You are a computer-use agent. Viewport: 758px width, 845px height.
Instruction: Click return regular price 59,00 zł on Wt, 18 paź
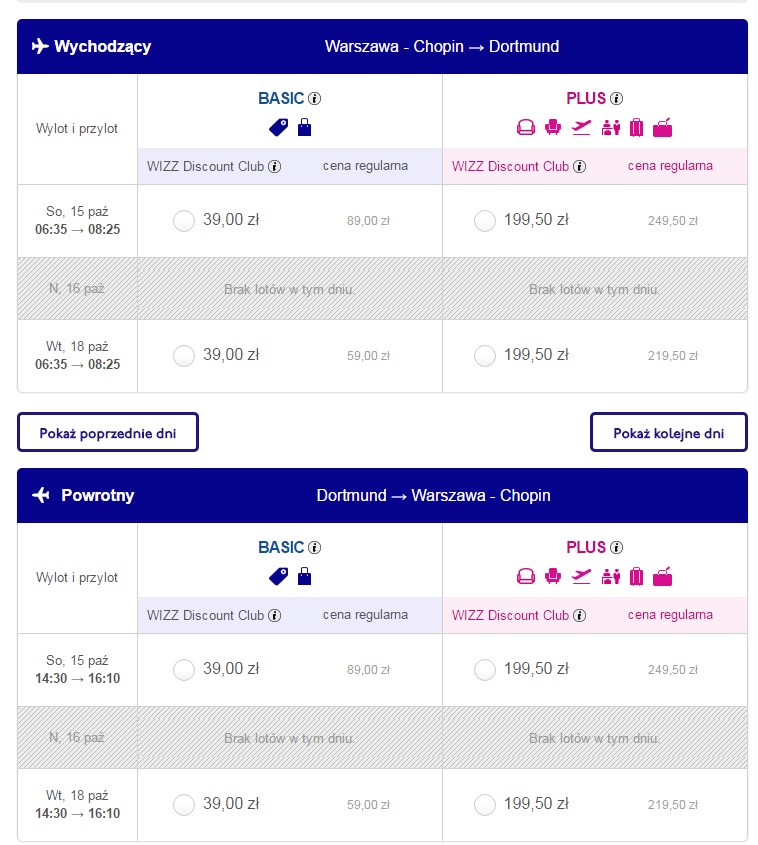click(368, 805)
